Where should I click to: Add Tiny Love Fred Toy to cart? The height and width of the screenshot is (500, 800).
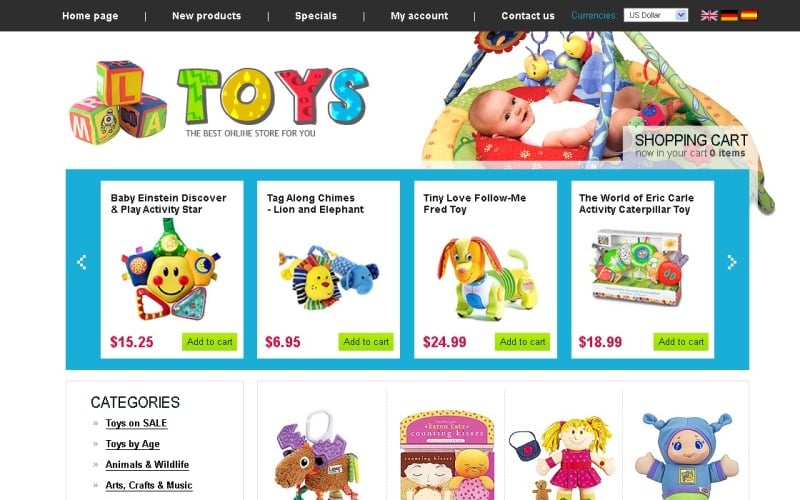tap(522, 342)
